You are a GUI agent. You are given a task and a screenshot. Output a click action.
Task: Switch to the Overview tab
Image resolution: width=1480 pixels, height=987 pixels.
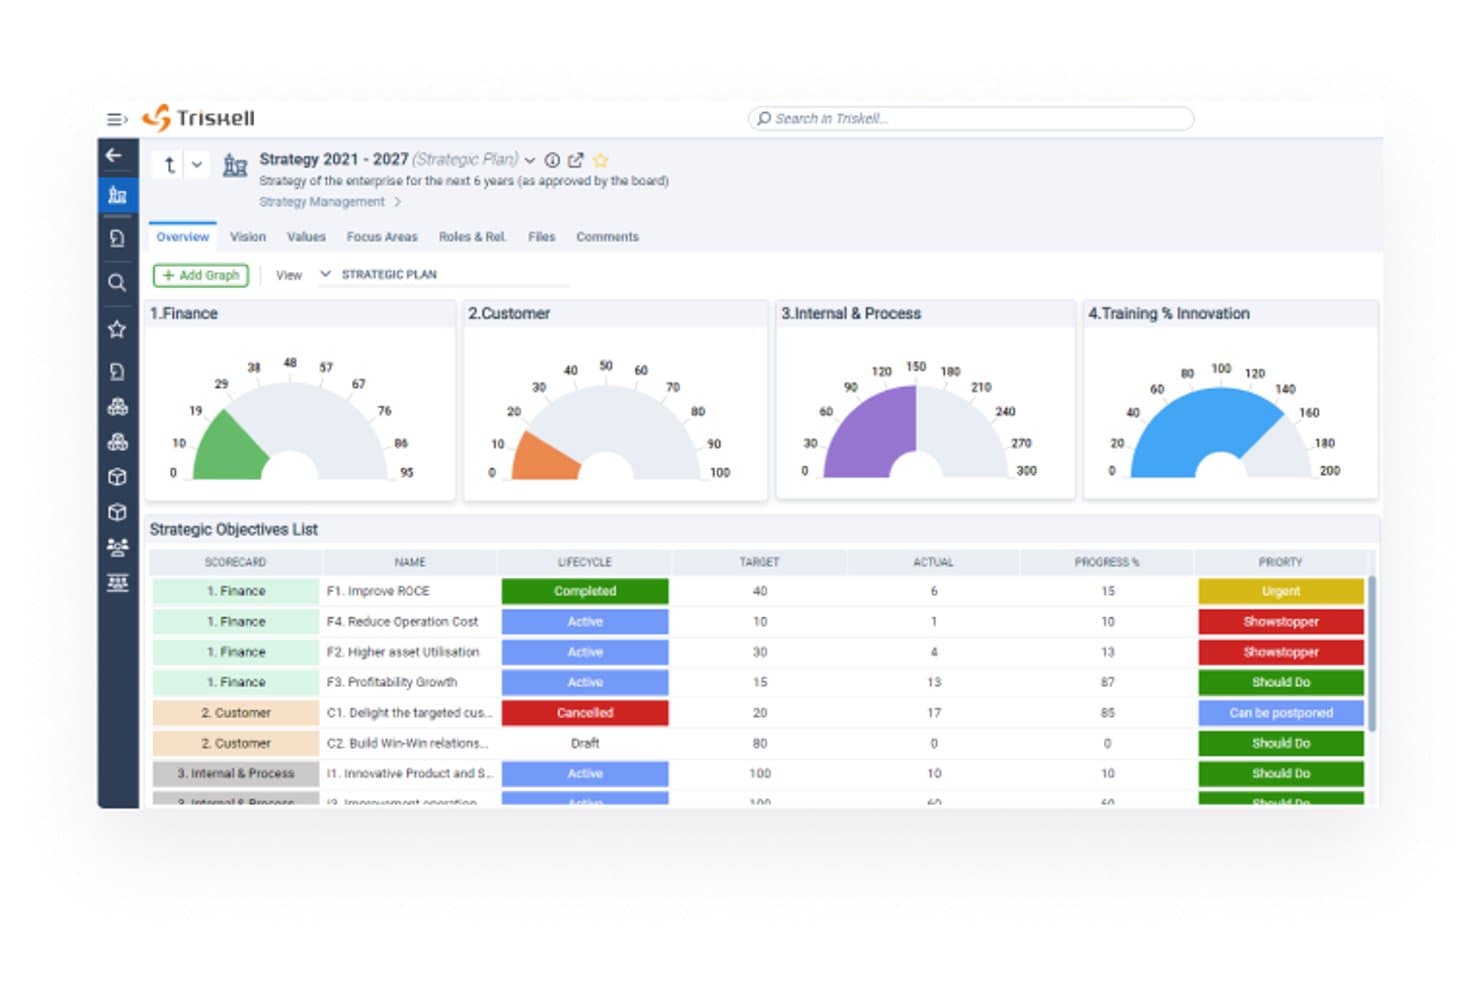tap(182, 237)
